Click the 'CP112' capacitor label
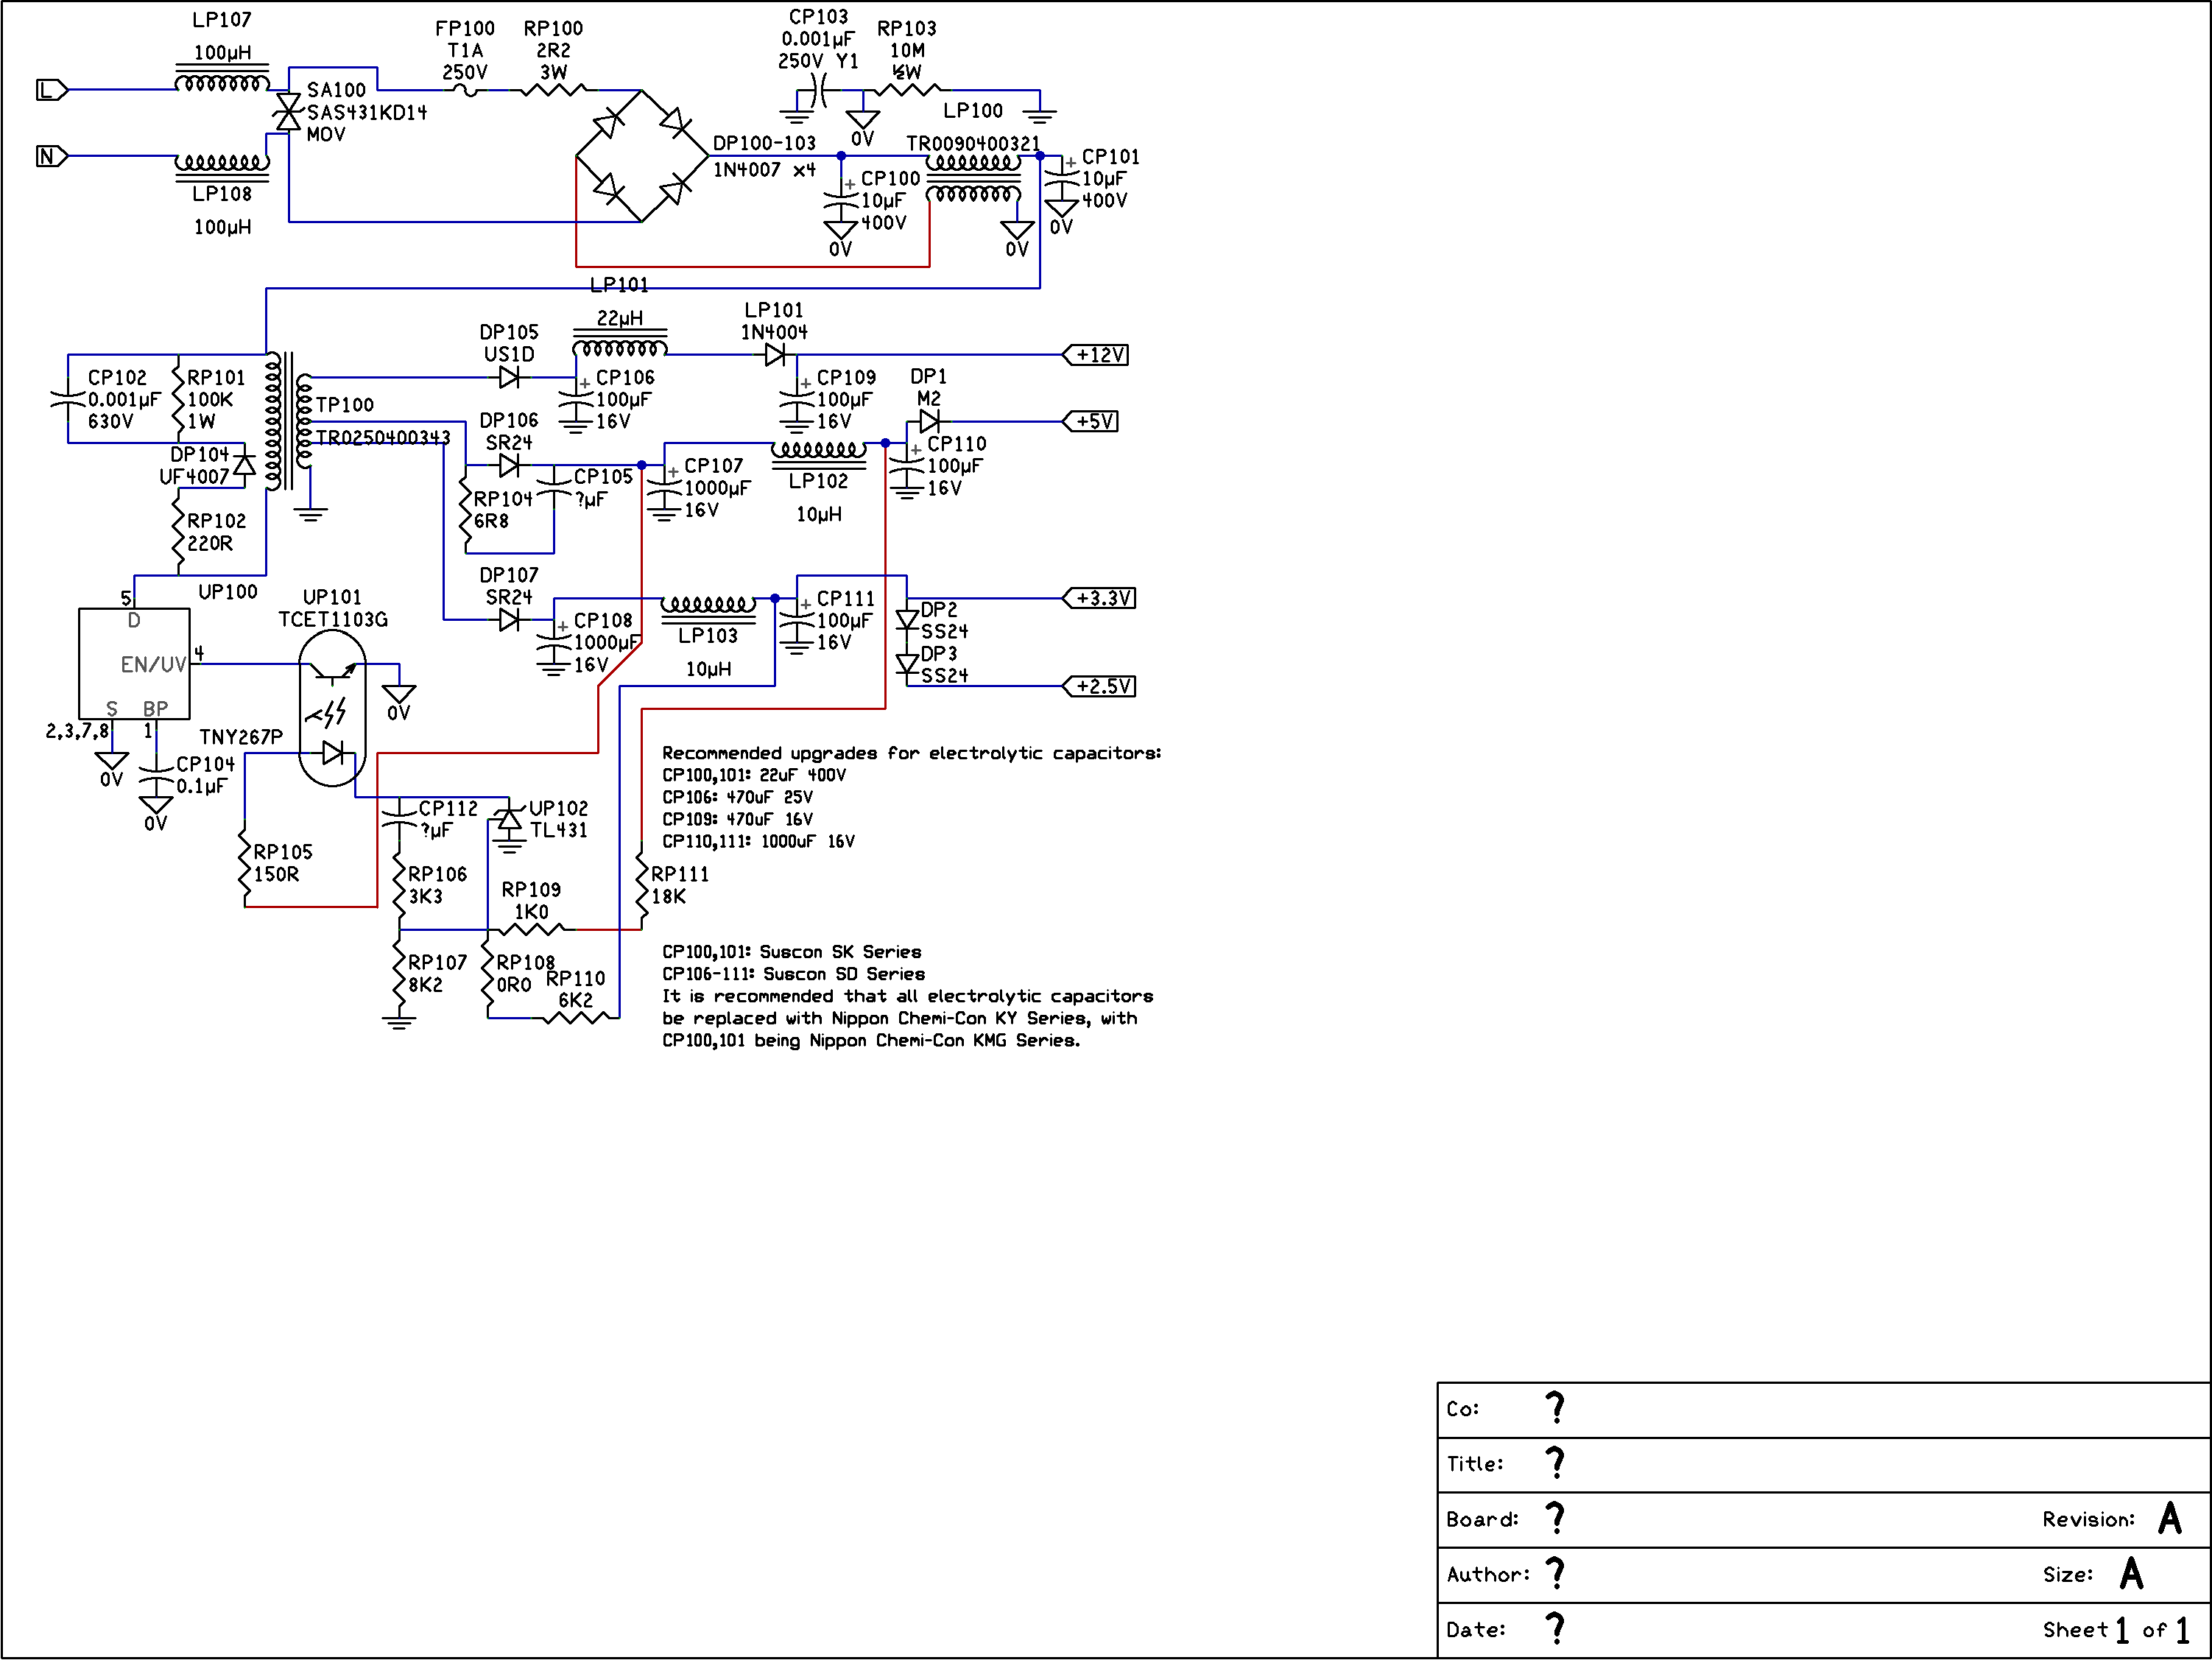This screenshot has width=2212, height=1660. (448, 808)
